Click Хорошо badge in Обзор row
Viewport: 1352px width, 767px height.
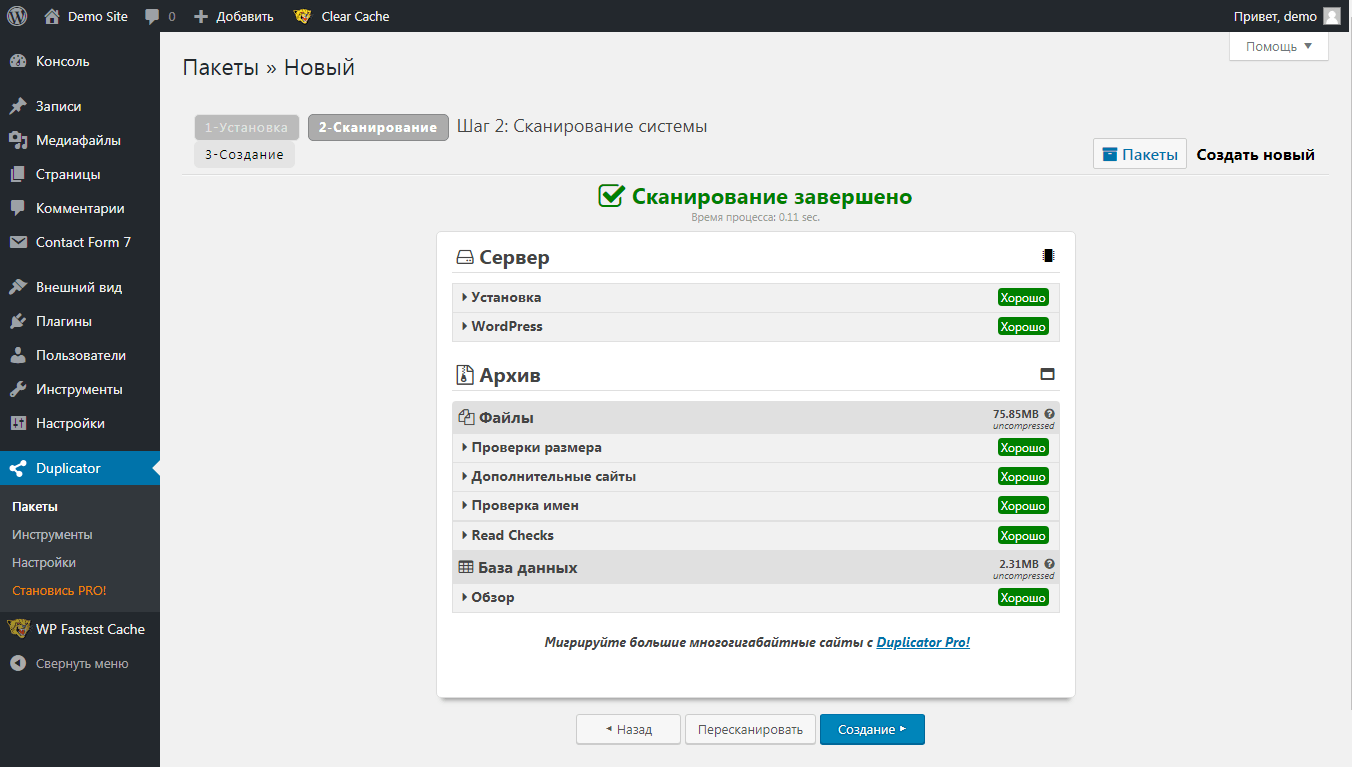click(x=1023, y=597)
